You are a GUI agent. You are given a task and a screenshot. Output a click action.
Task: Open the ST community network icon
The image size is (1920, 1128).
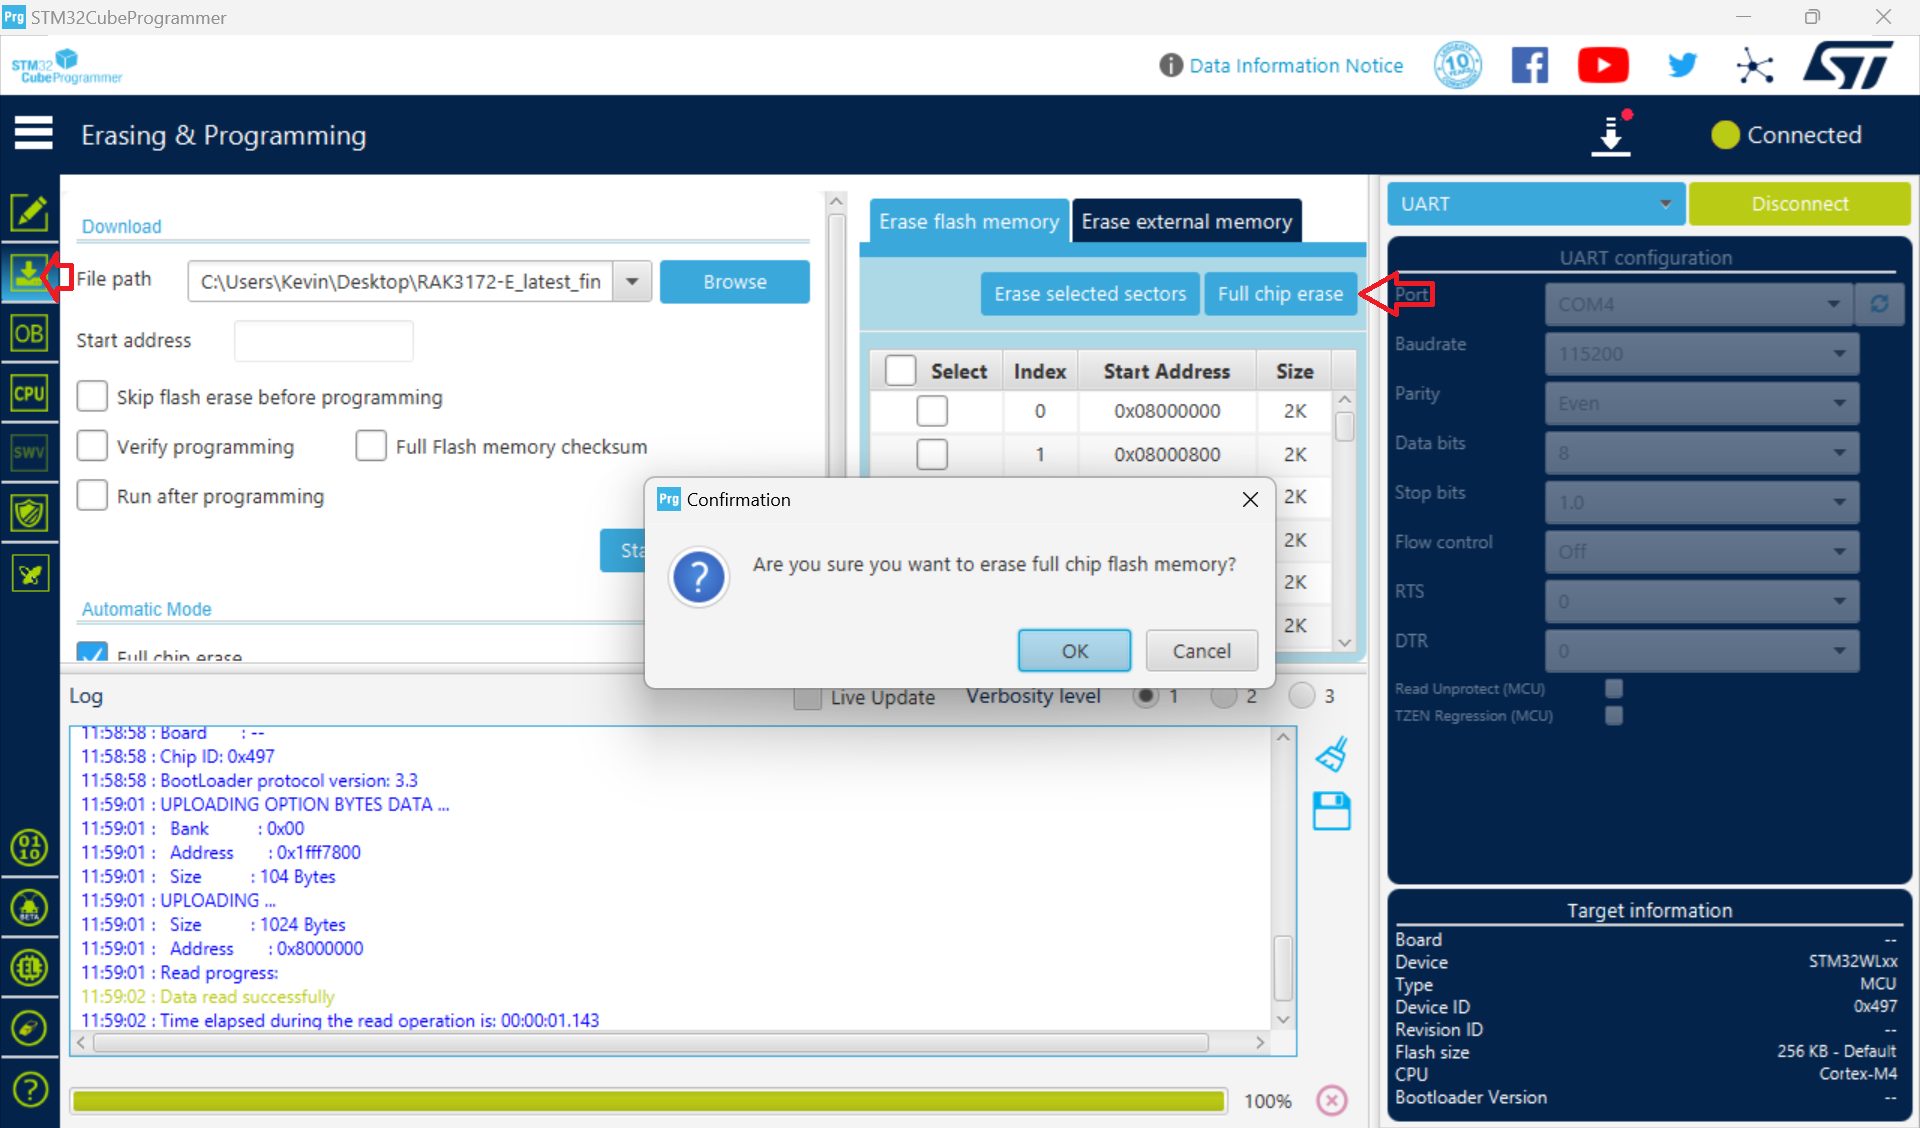click(x=1755, y=66)
